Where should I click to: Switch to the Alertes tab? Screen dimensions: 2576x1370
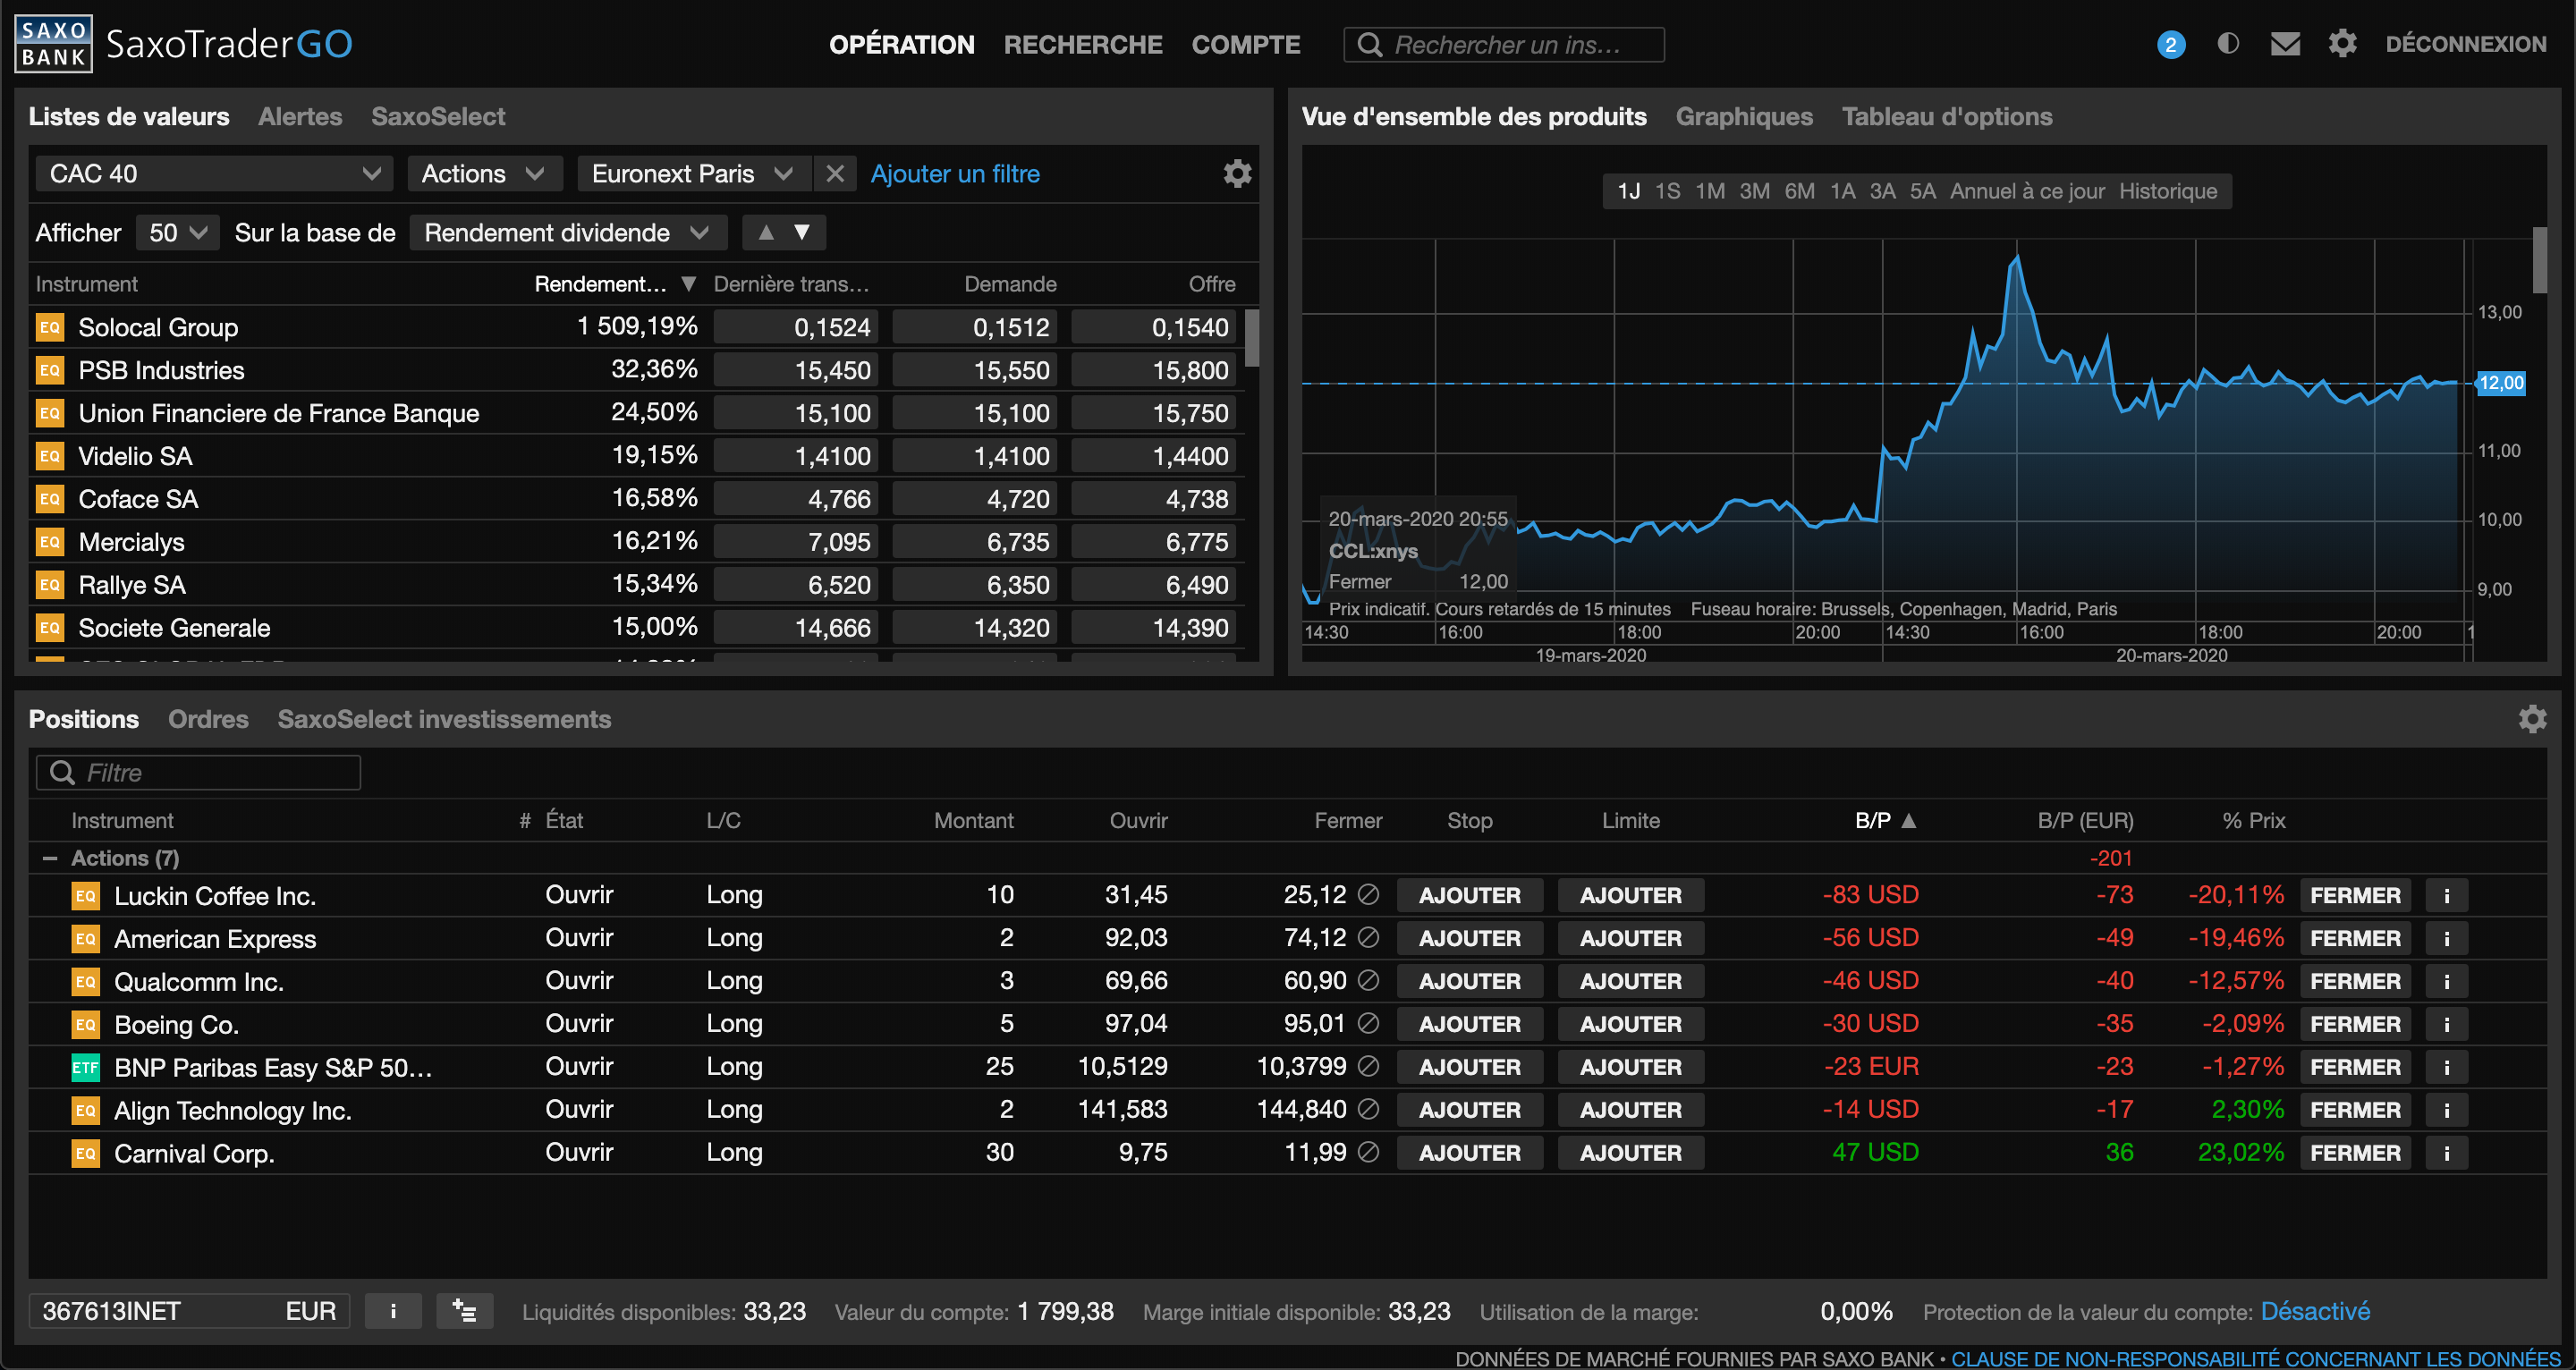point(300,117)
